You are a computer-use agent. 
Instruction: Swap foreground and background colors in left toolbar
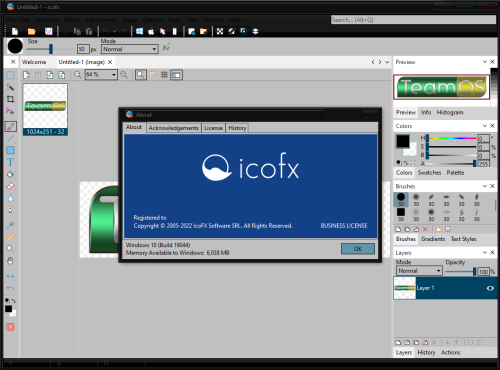(14, 301)
